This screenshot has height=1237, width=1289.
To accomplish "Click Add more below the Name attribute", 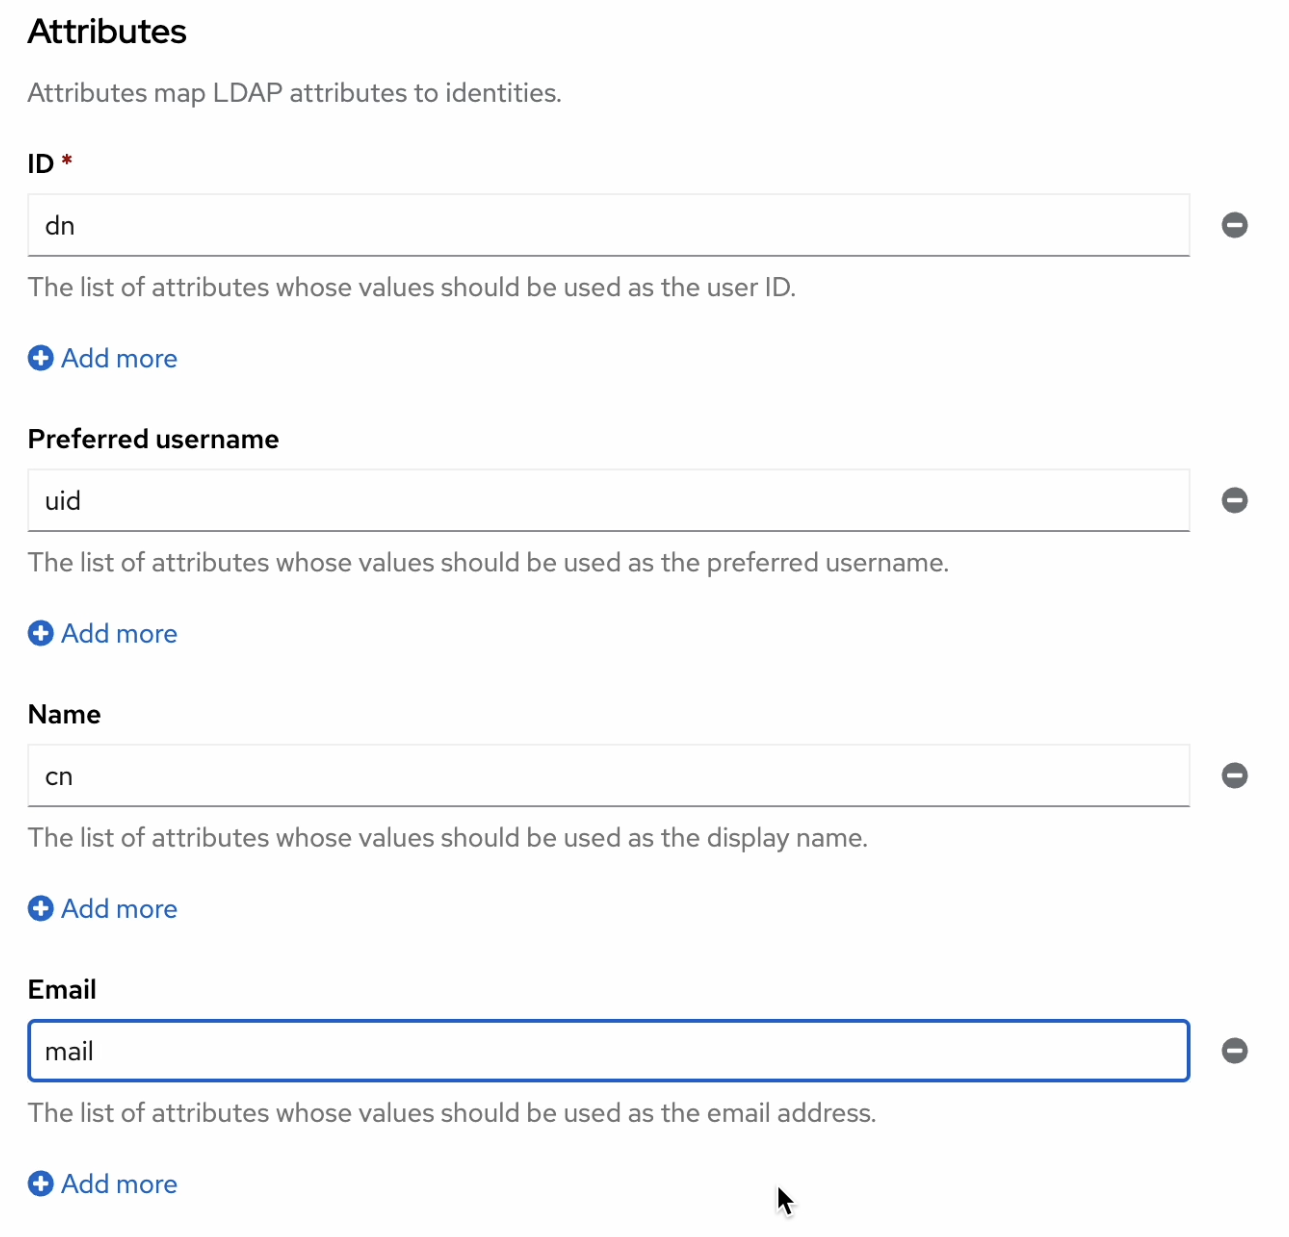I will coord(118,908).
